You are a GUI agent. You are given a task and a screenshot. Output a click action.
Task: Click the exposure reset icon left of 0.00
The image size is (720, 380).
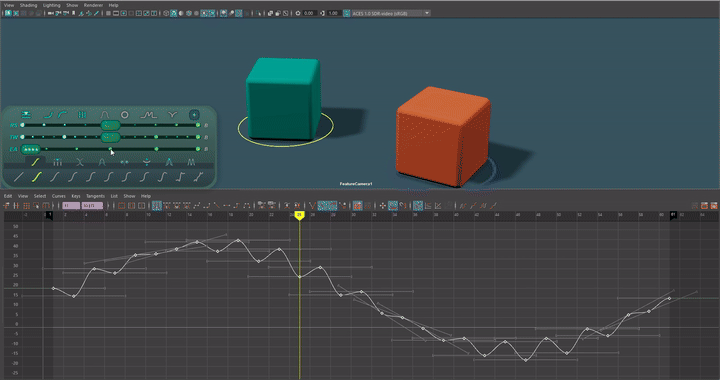coord(298,13)
